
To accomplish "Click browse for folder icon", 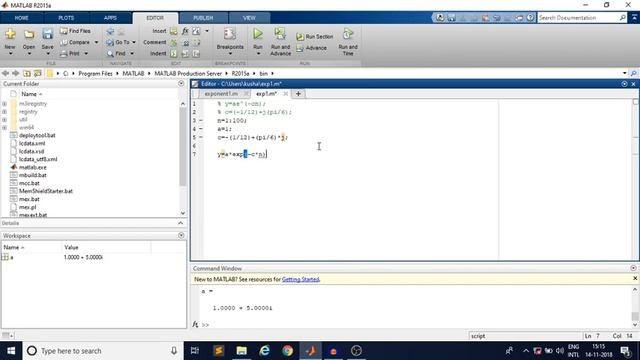I will pos(38,73).
